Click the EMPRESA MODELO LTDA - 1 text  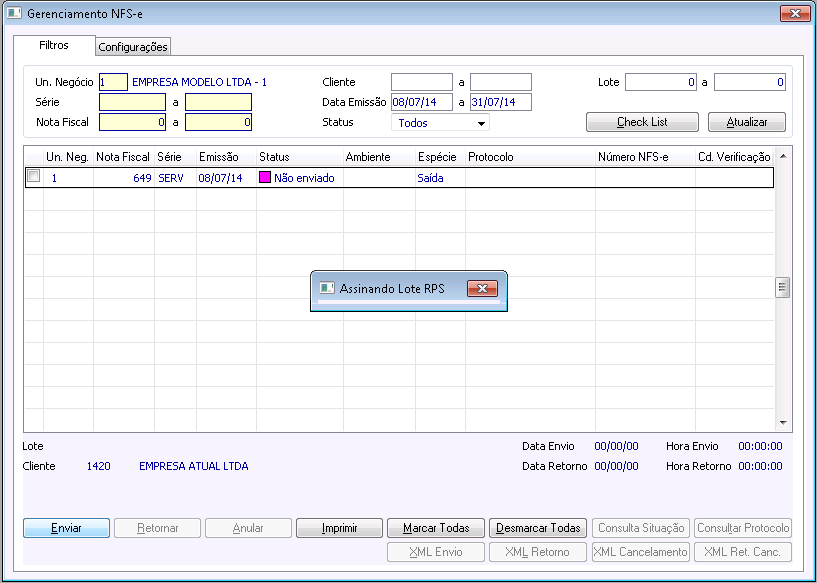200,82
